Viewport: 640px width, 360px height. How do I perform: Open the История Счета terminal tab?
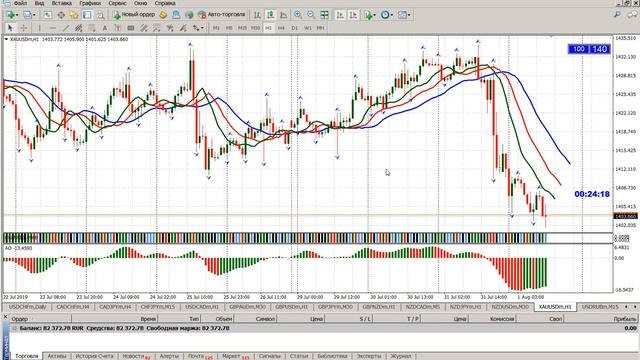pyautogui.click(x=94, y=356)
